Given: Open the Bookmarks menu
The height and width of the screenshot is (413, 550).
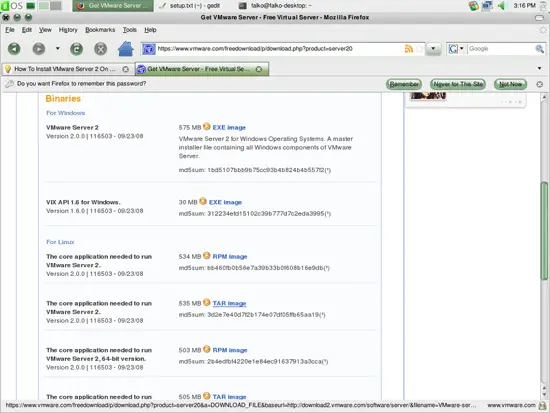Looking at the screenshot, I should click(x=100, y=30).
